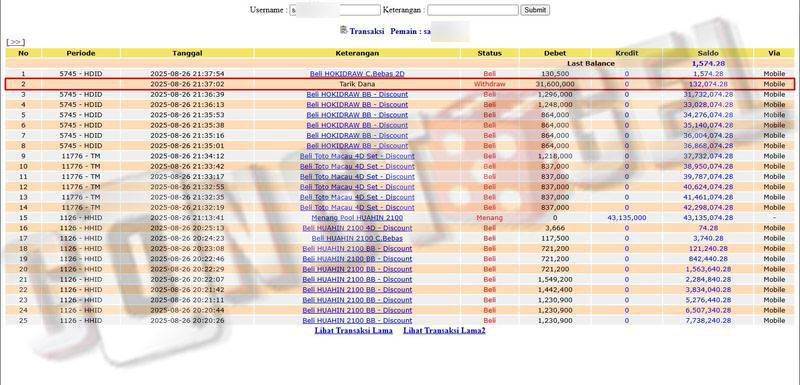The width and height of the screenshot is (800, 385).
Task: Click the Keterangan column header
Action: pyautogui.click(x=357, y=53)
